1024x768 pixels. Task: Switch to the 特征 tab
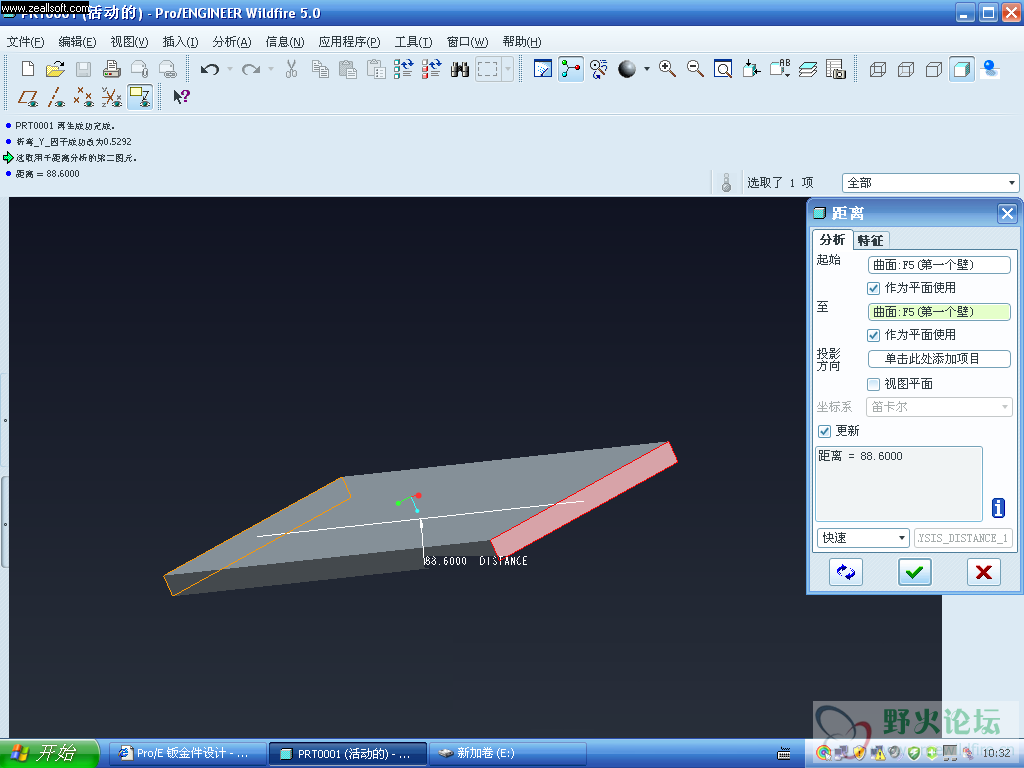pyautogui.click(x=870, y=240)
